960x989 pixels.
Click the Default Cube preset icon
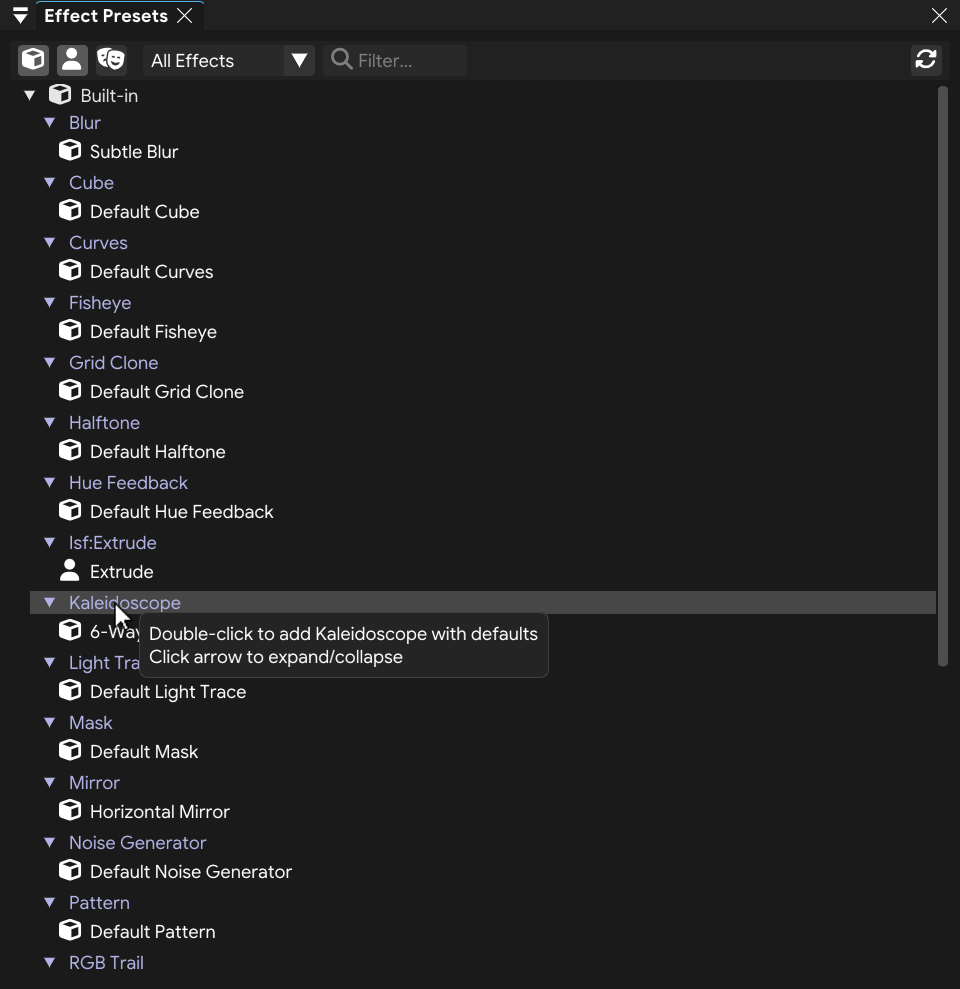[x=70, y=210]
